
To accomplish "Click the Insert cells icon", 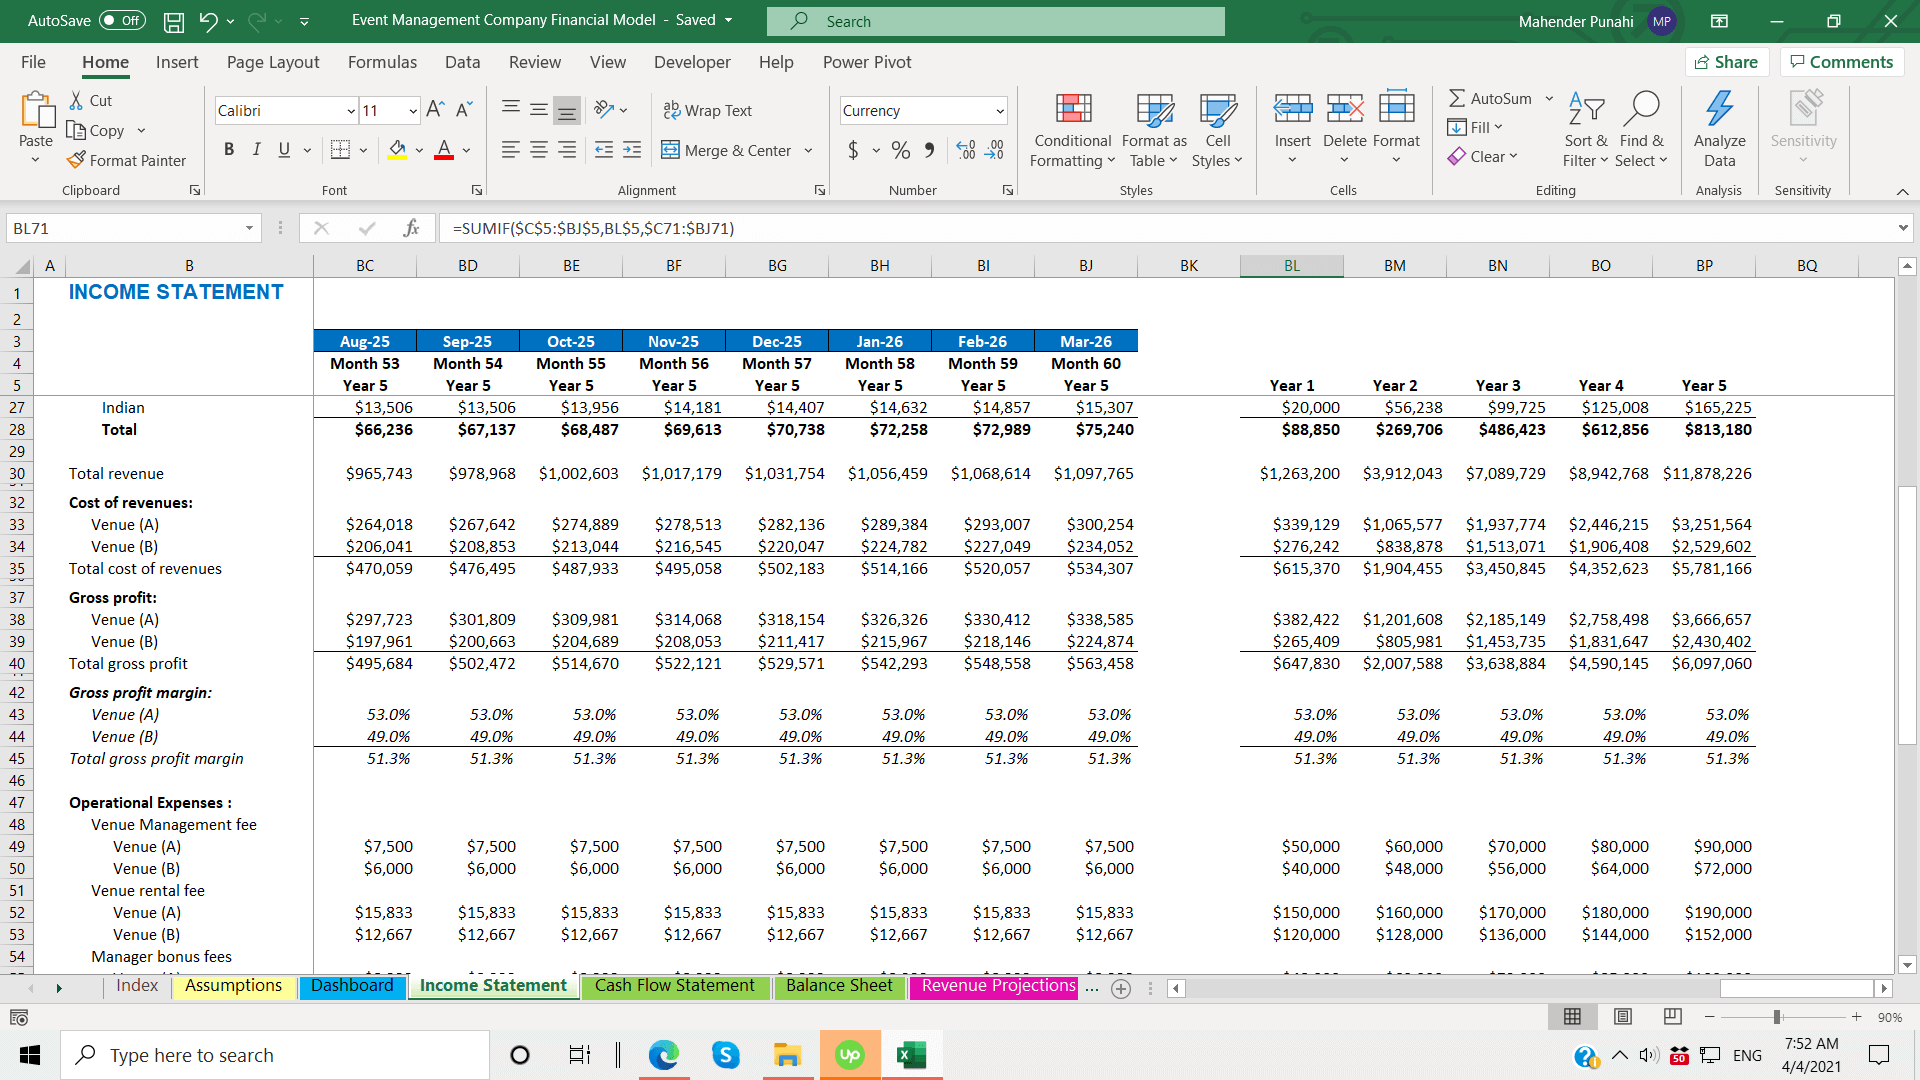I will (1292, 108).
